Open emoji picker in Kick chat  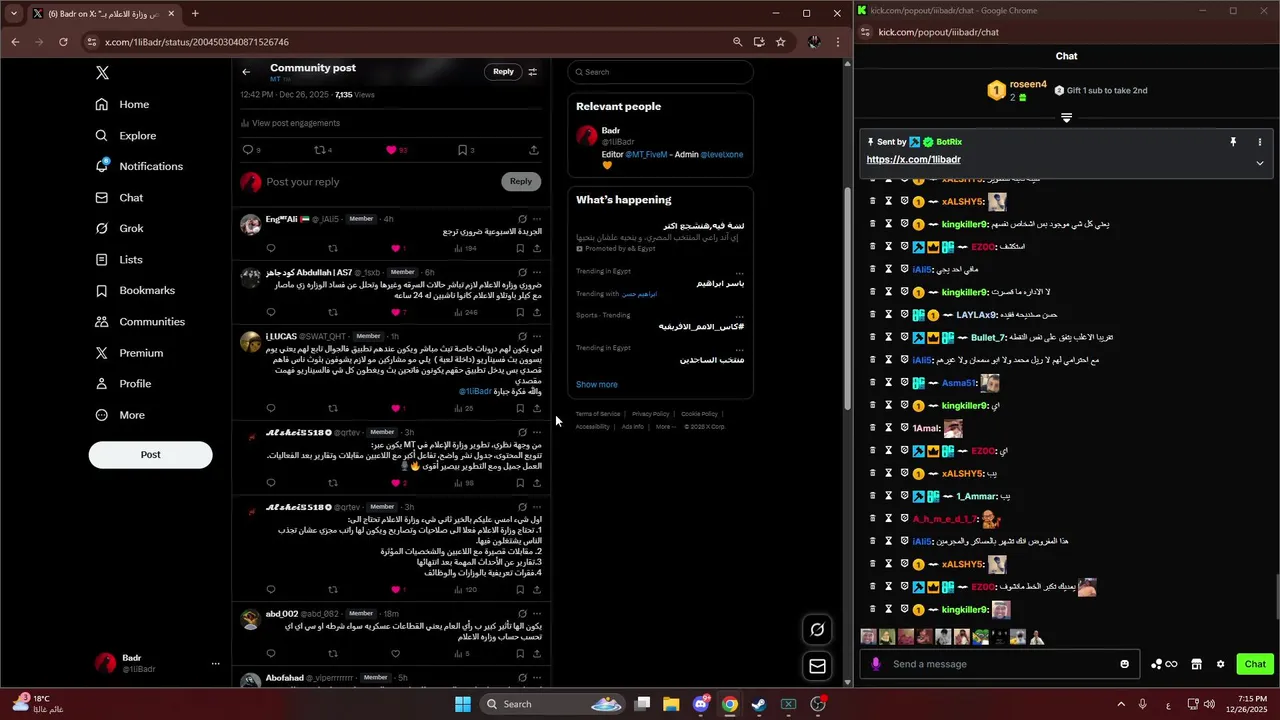coord(1125,664)
